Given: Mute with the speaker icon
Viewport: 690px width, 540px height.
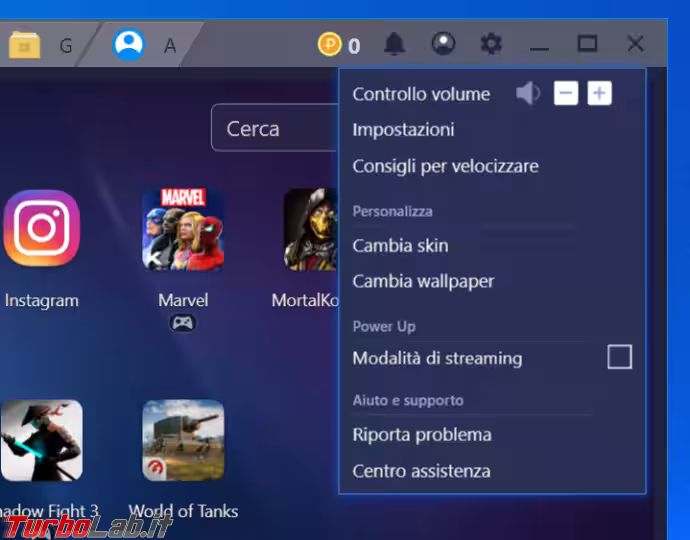Looking at the screenshot, I should tap(528, 93).
